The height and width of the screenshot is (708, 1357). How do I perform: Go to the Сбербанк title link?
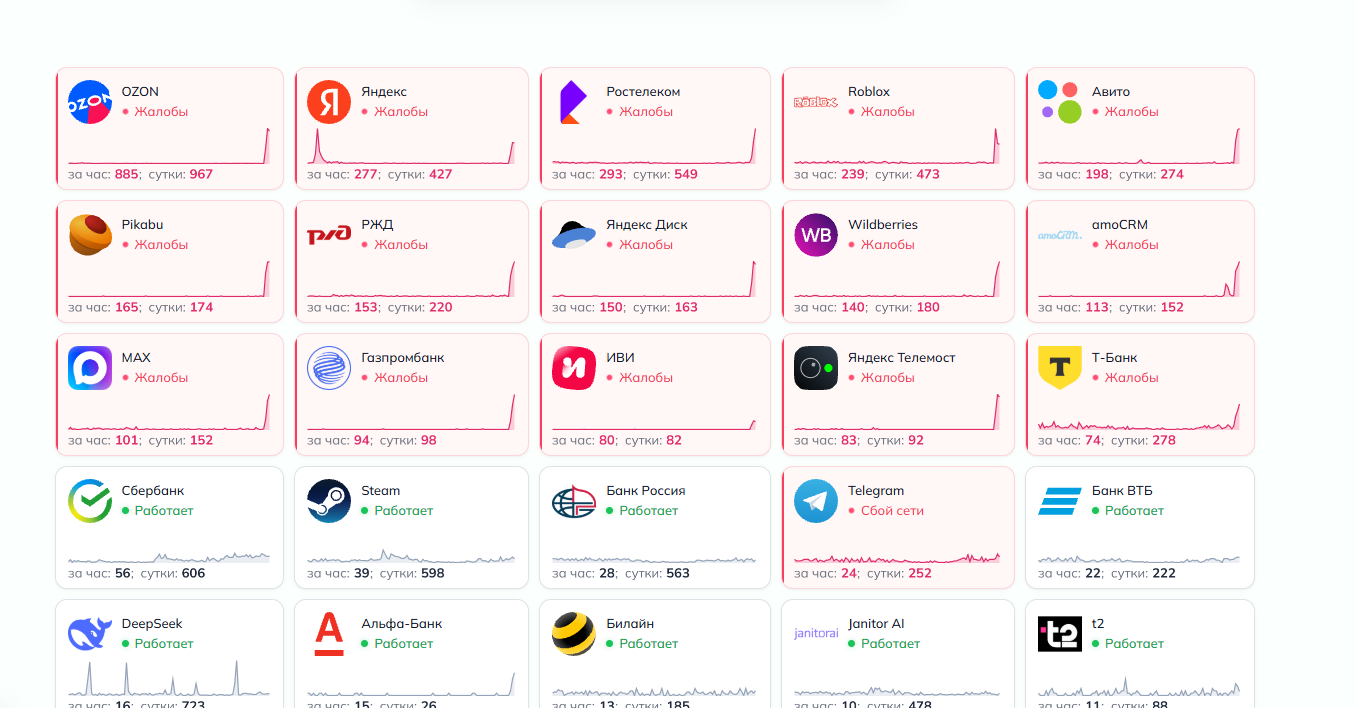coord(153,490)
